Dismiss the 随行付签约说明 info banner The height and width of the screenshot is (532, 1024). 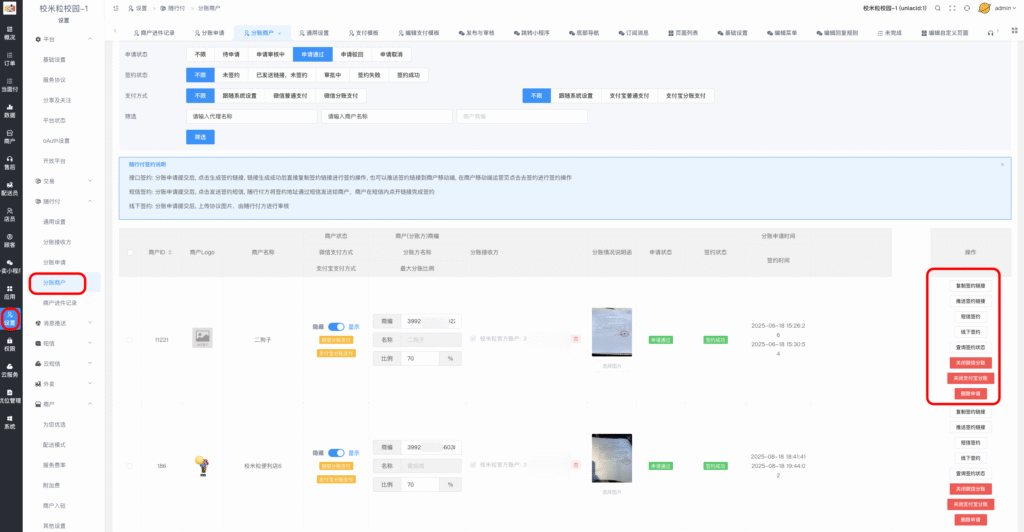tap(1002, 164)
